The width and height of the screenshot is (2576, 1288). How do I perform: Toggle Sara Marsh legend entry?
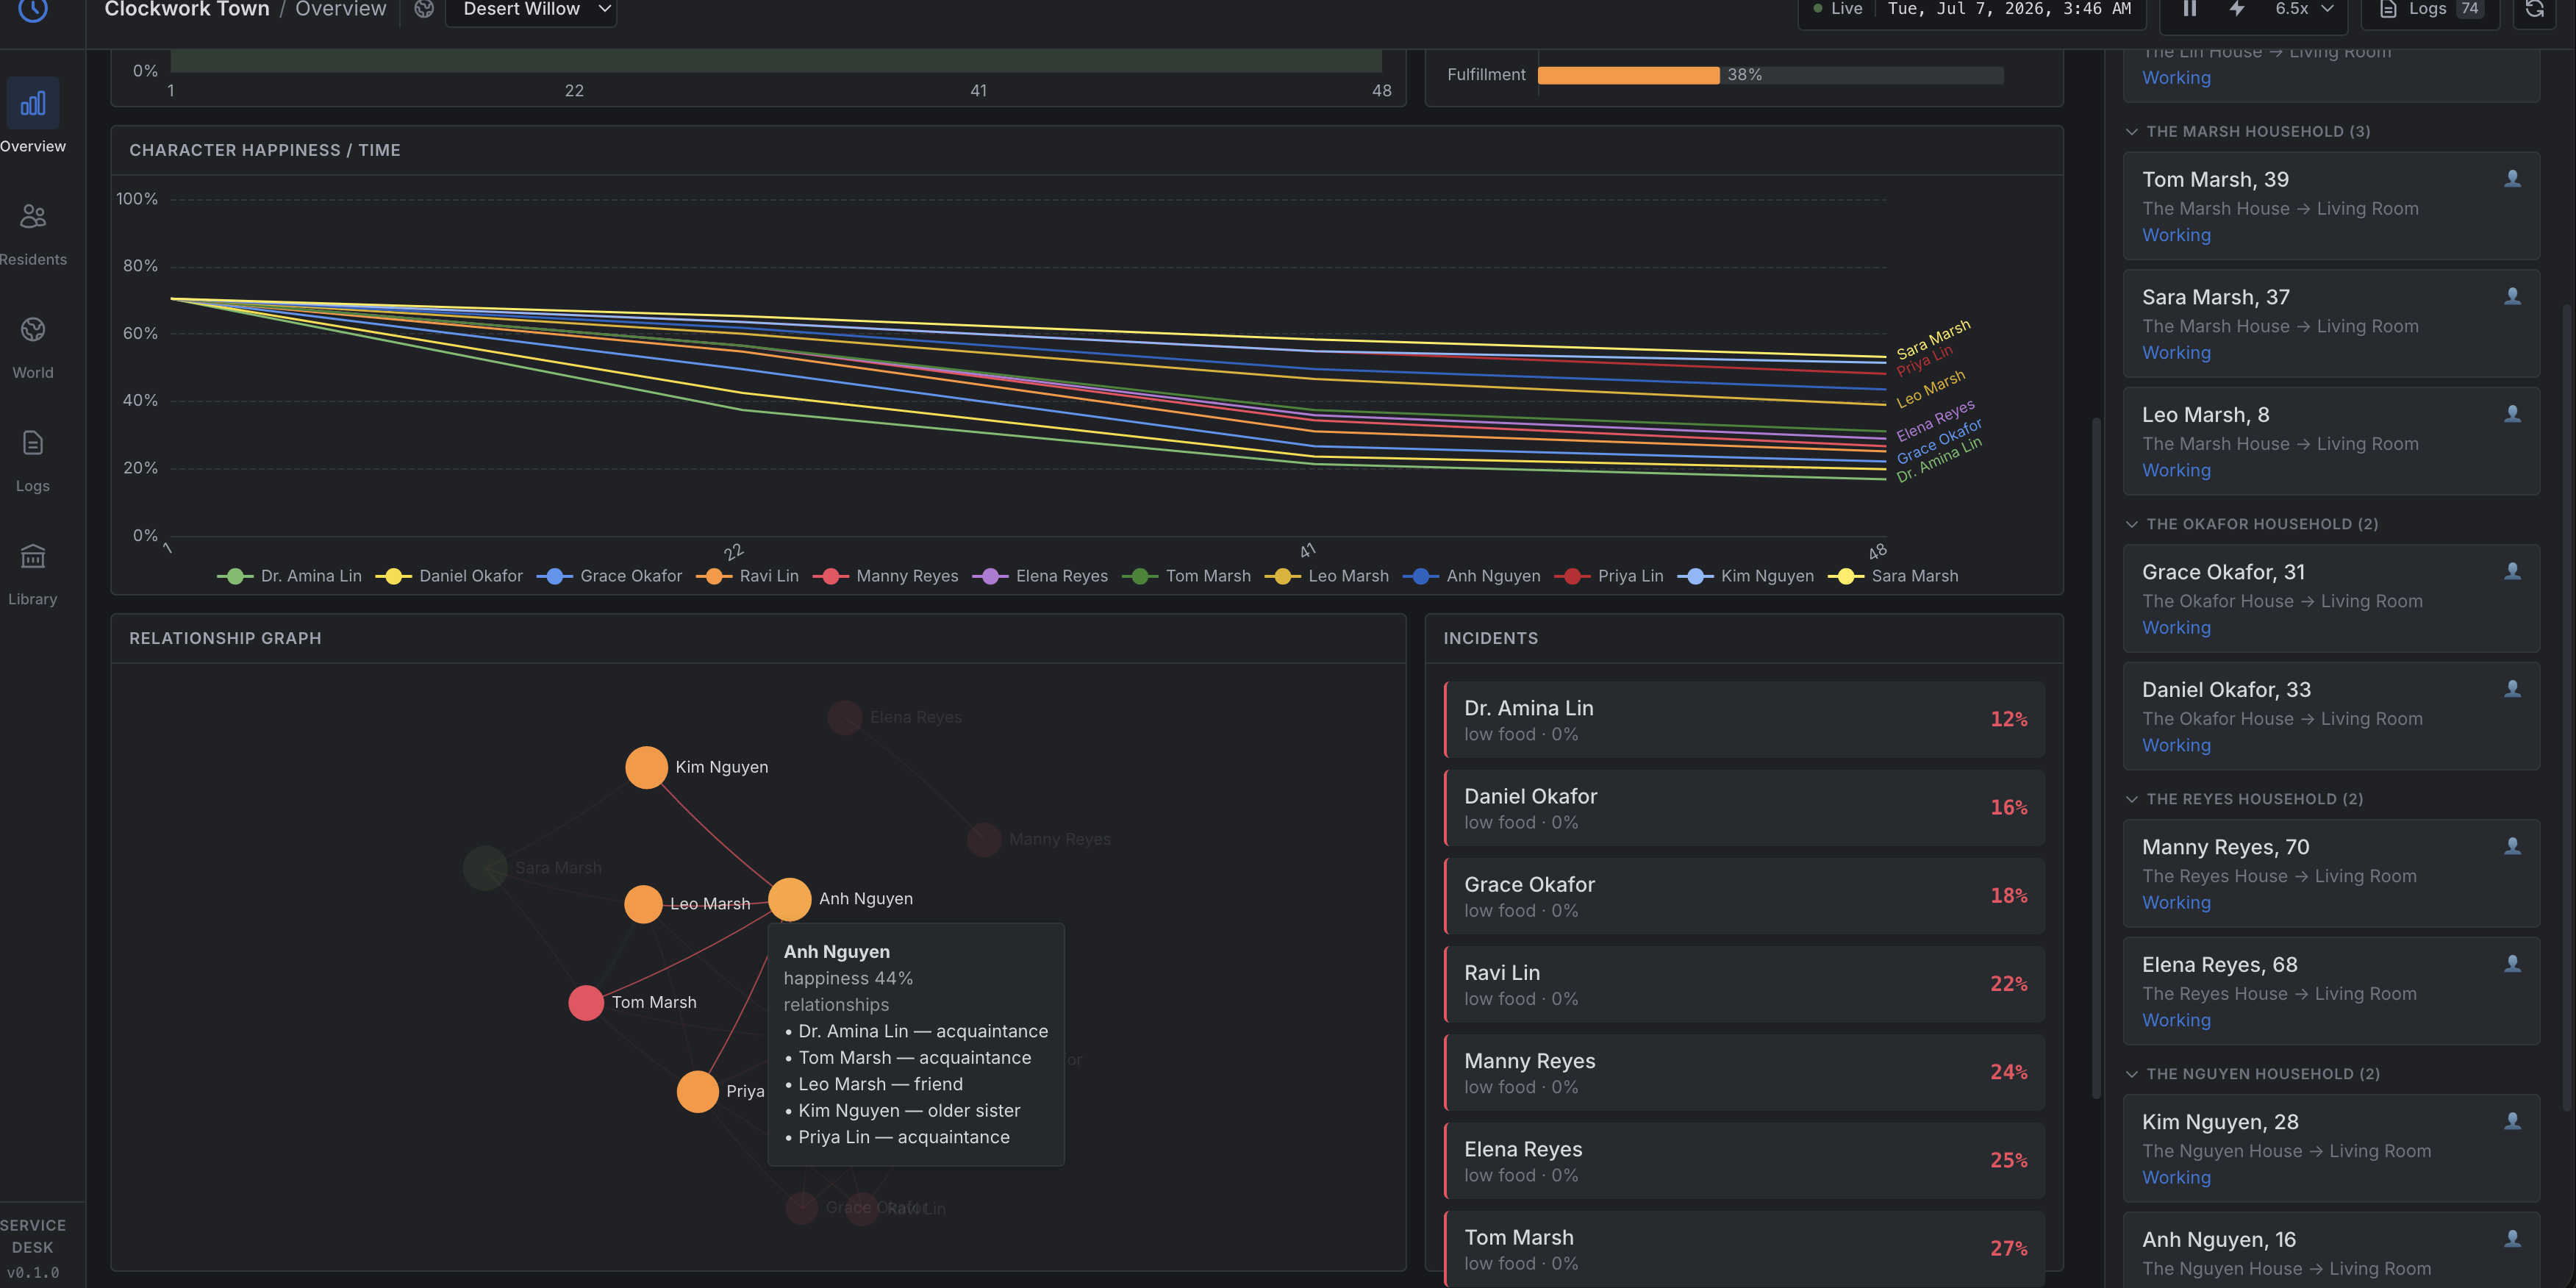point(1893,576)
